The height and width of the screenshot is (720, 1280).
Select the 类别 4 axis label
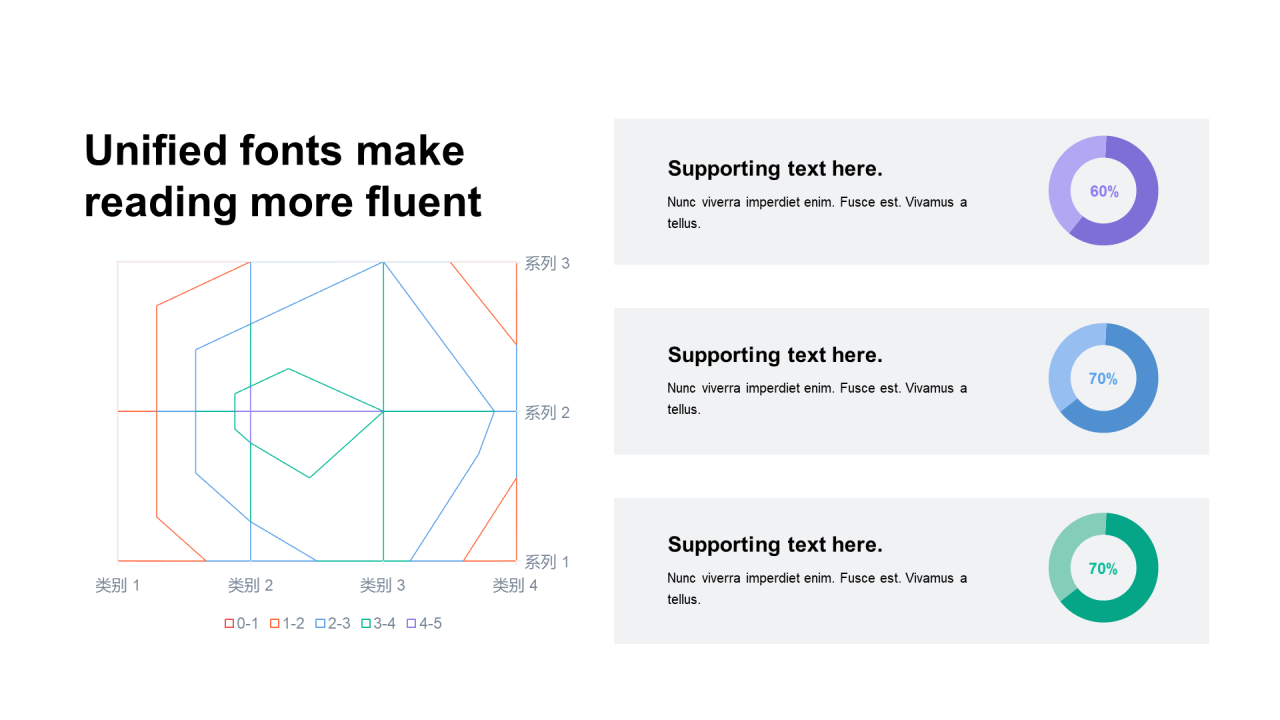515,586
